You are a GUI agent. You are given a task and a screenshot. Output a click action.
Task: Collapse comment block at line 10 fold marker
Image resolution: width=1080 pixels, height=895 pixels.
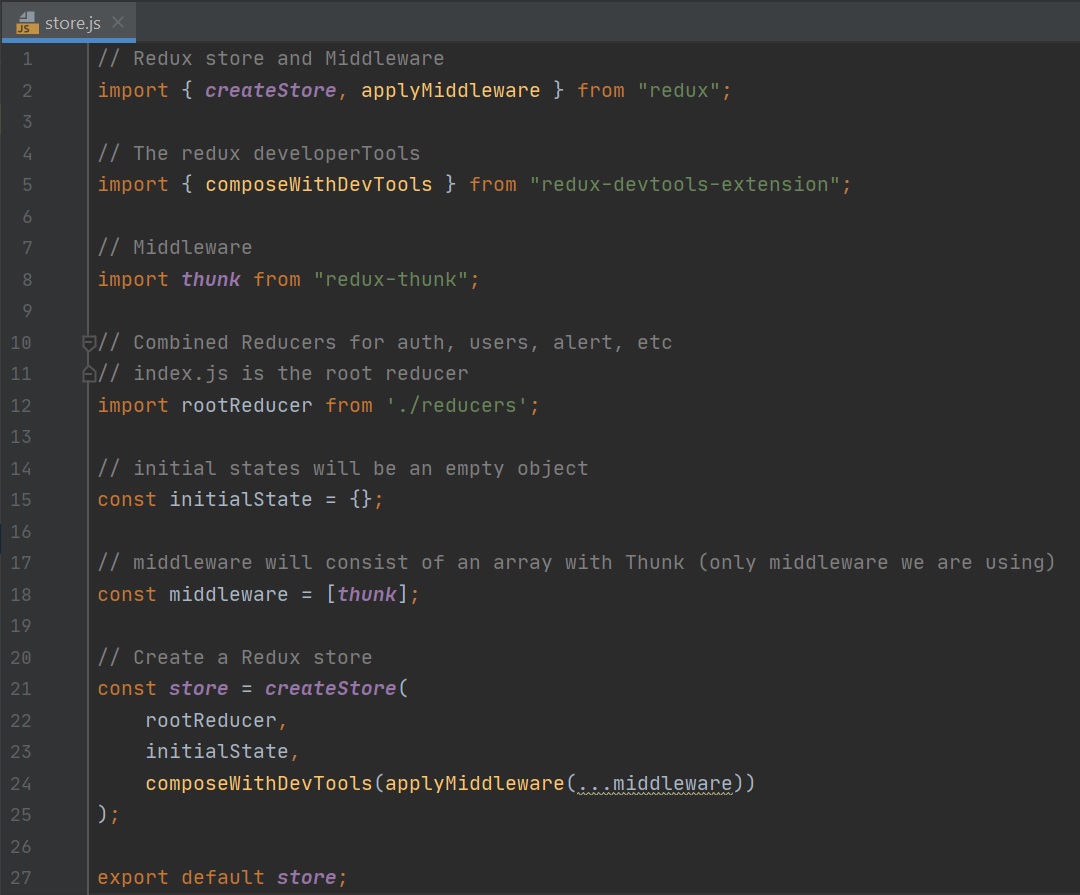click(89, 343)
